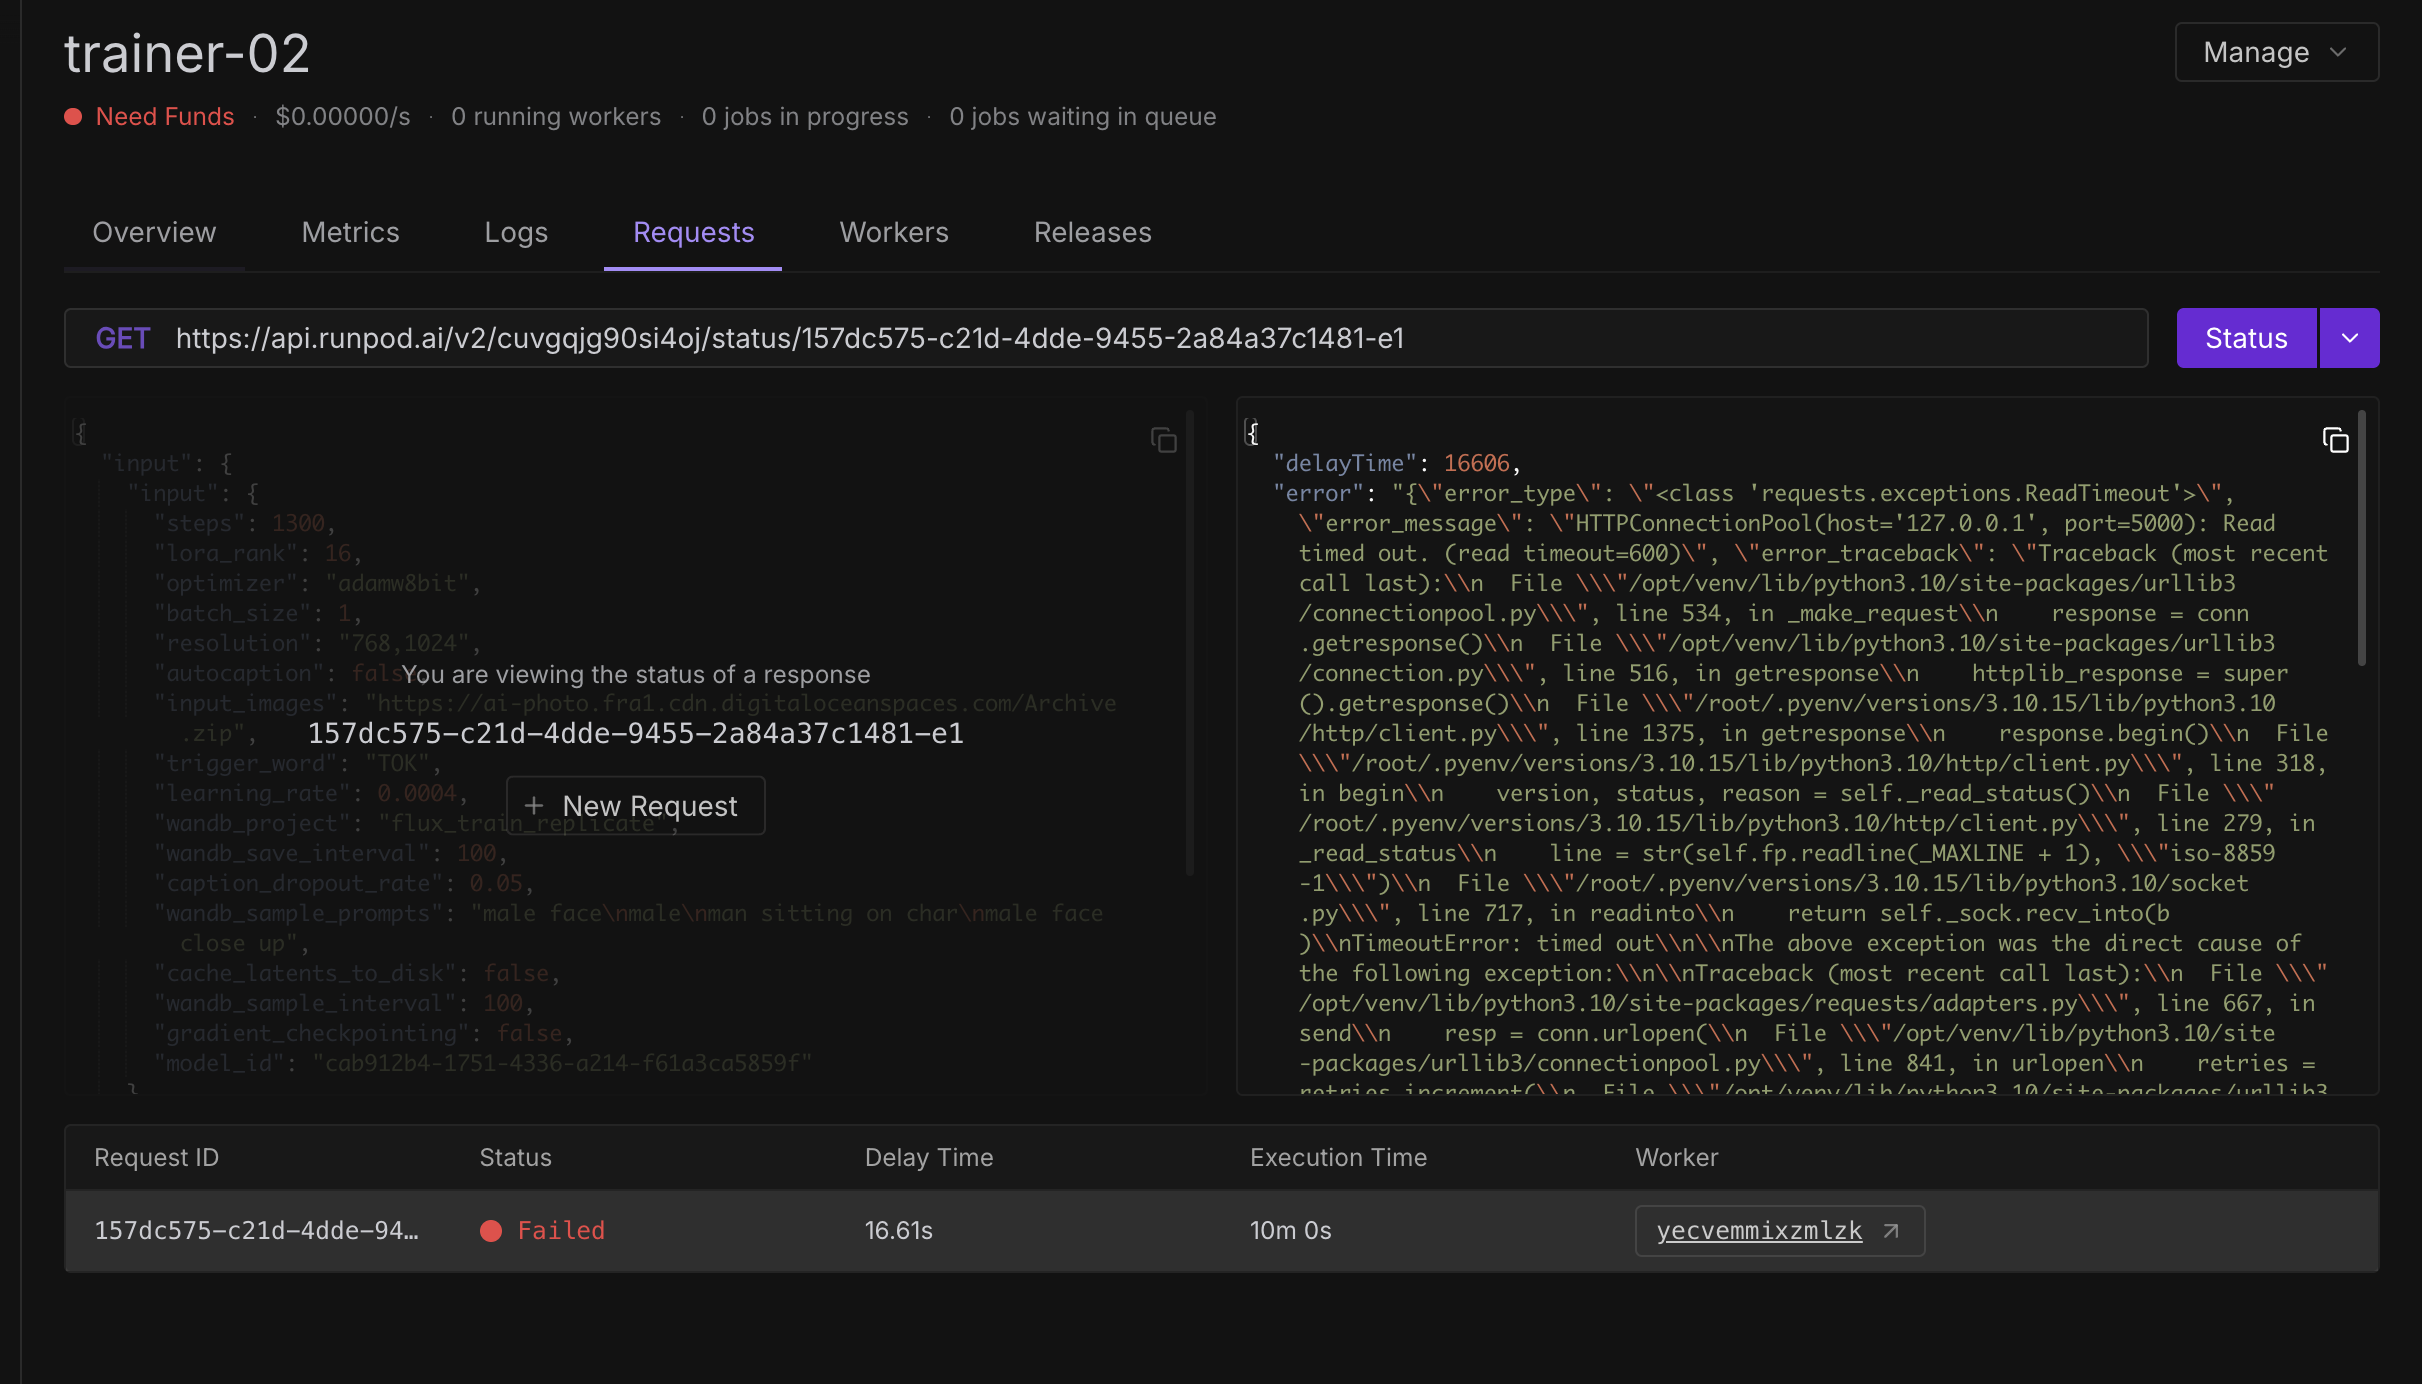Click the Need Funds red indicator dot

tap(73, 117)
